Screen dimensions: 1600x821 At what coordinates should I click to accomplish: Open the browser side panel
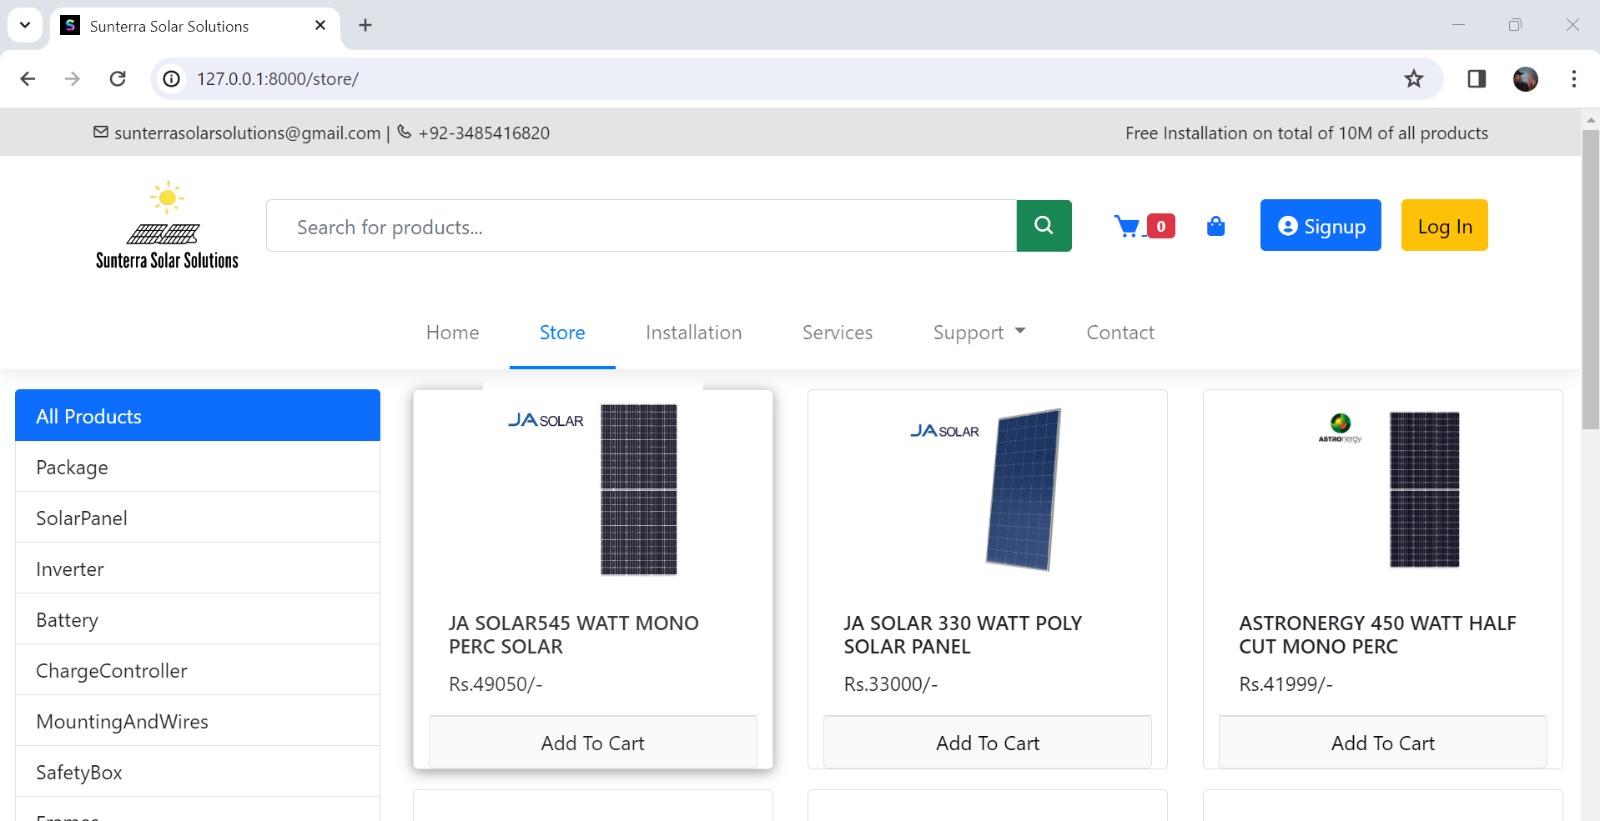click(1476, 79)
